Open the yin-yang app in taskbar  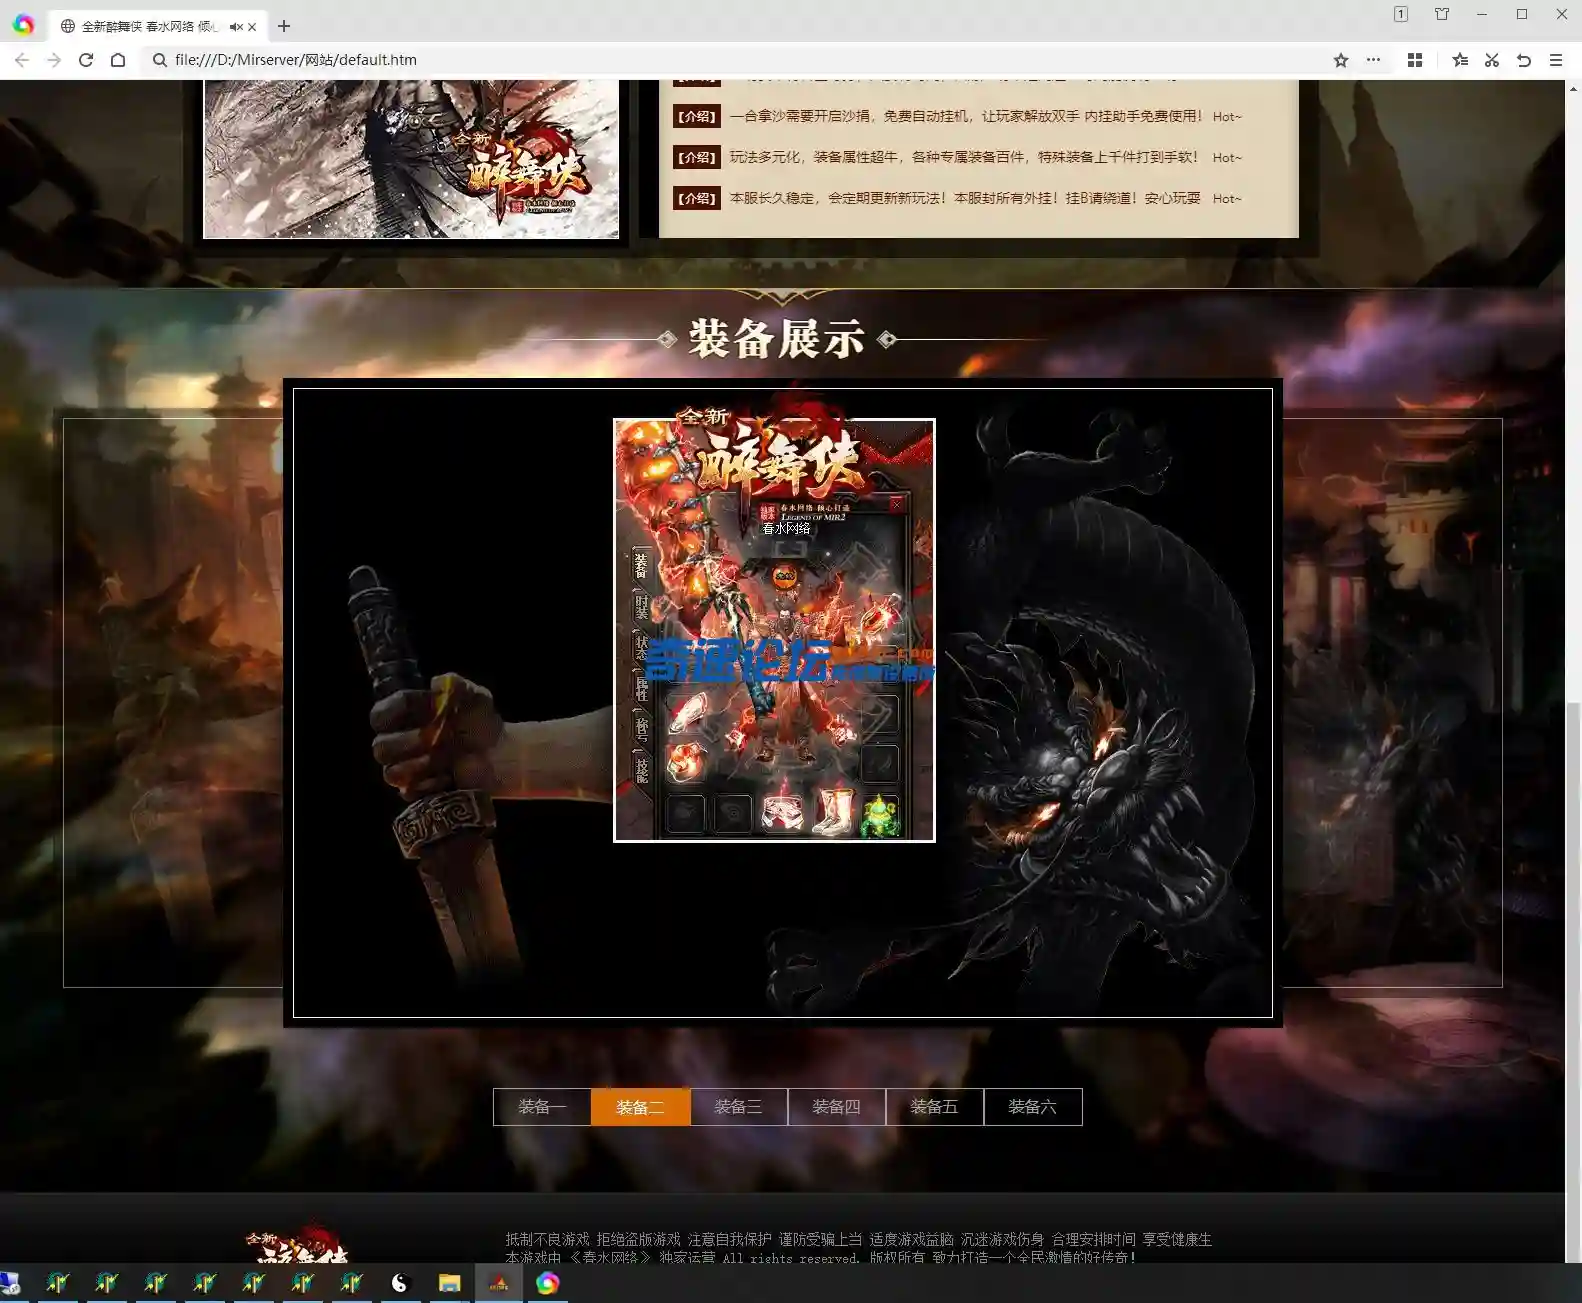(400, 1283)
